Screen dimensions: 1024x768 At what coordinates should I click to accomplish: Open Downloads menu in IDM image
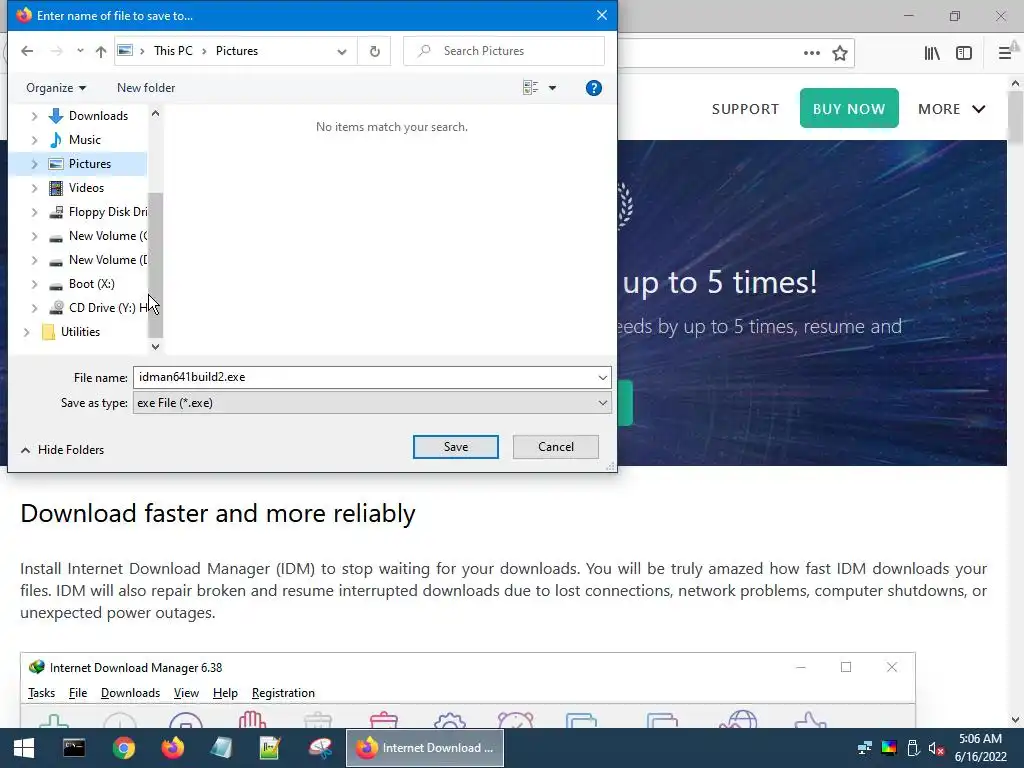130,693
